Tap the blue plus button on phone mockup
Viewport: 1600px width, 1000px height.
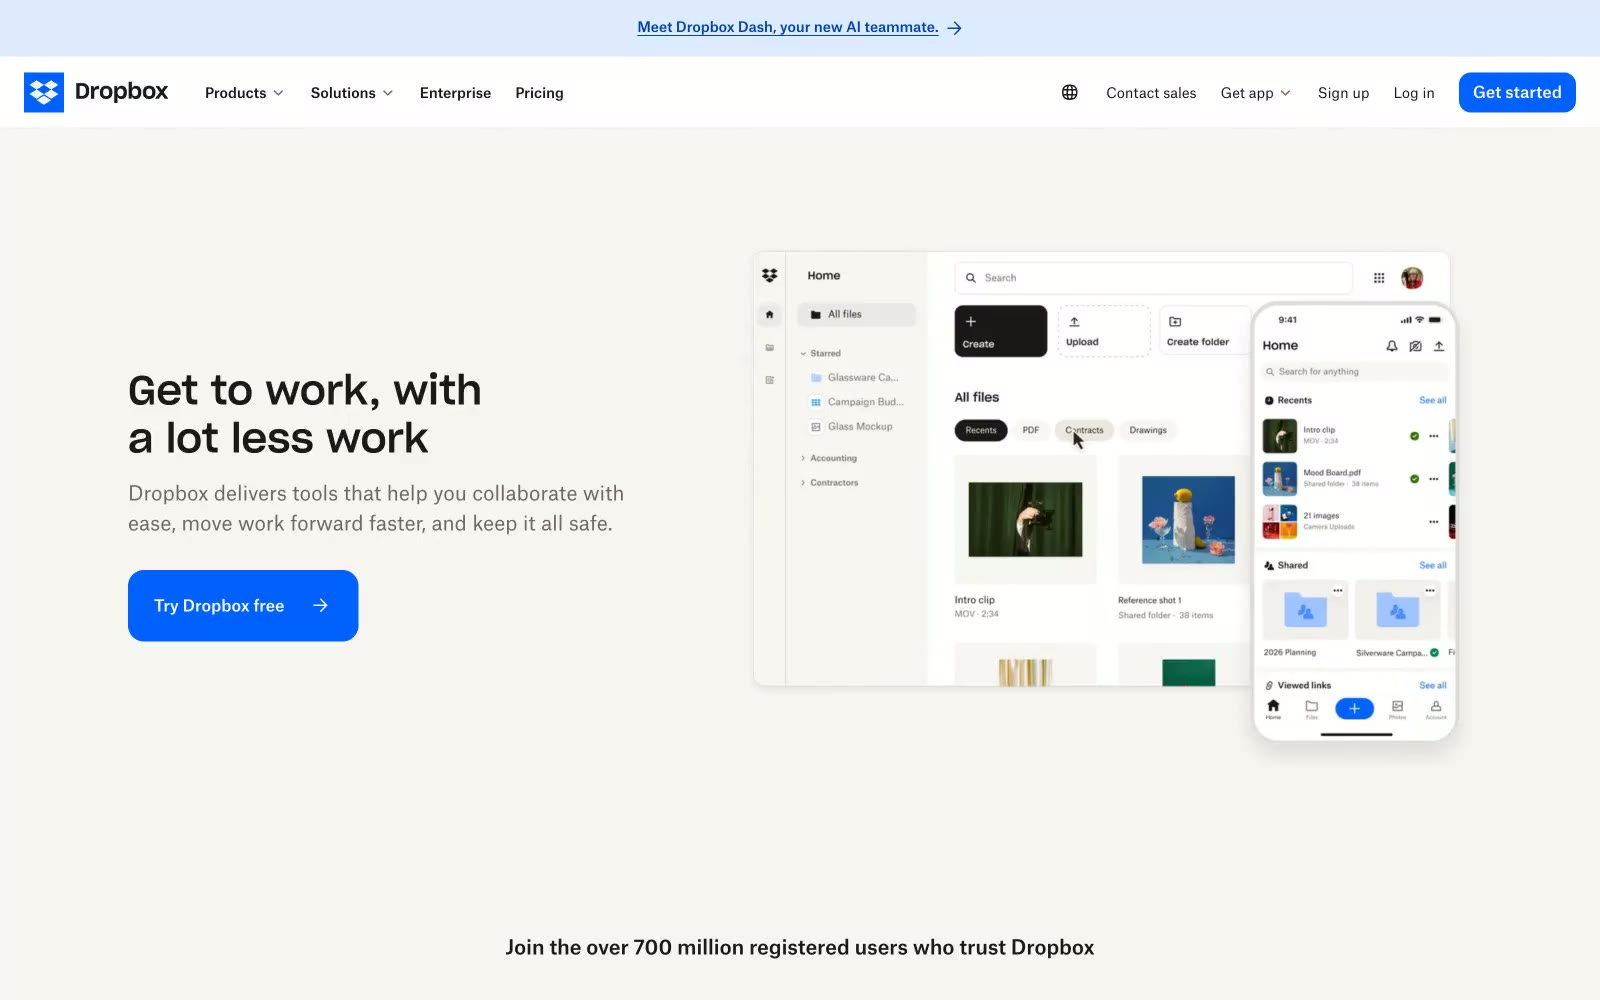point(1354,708)
